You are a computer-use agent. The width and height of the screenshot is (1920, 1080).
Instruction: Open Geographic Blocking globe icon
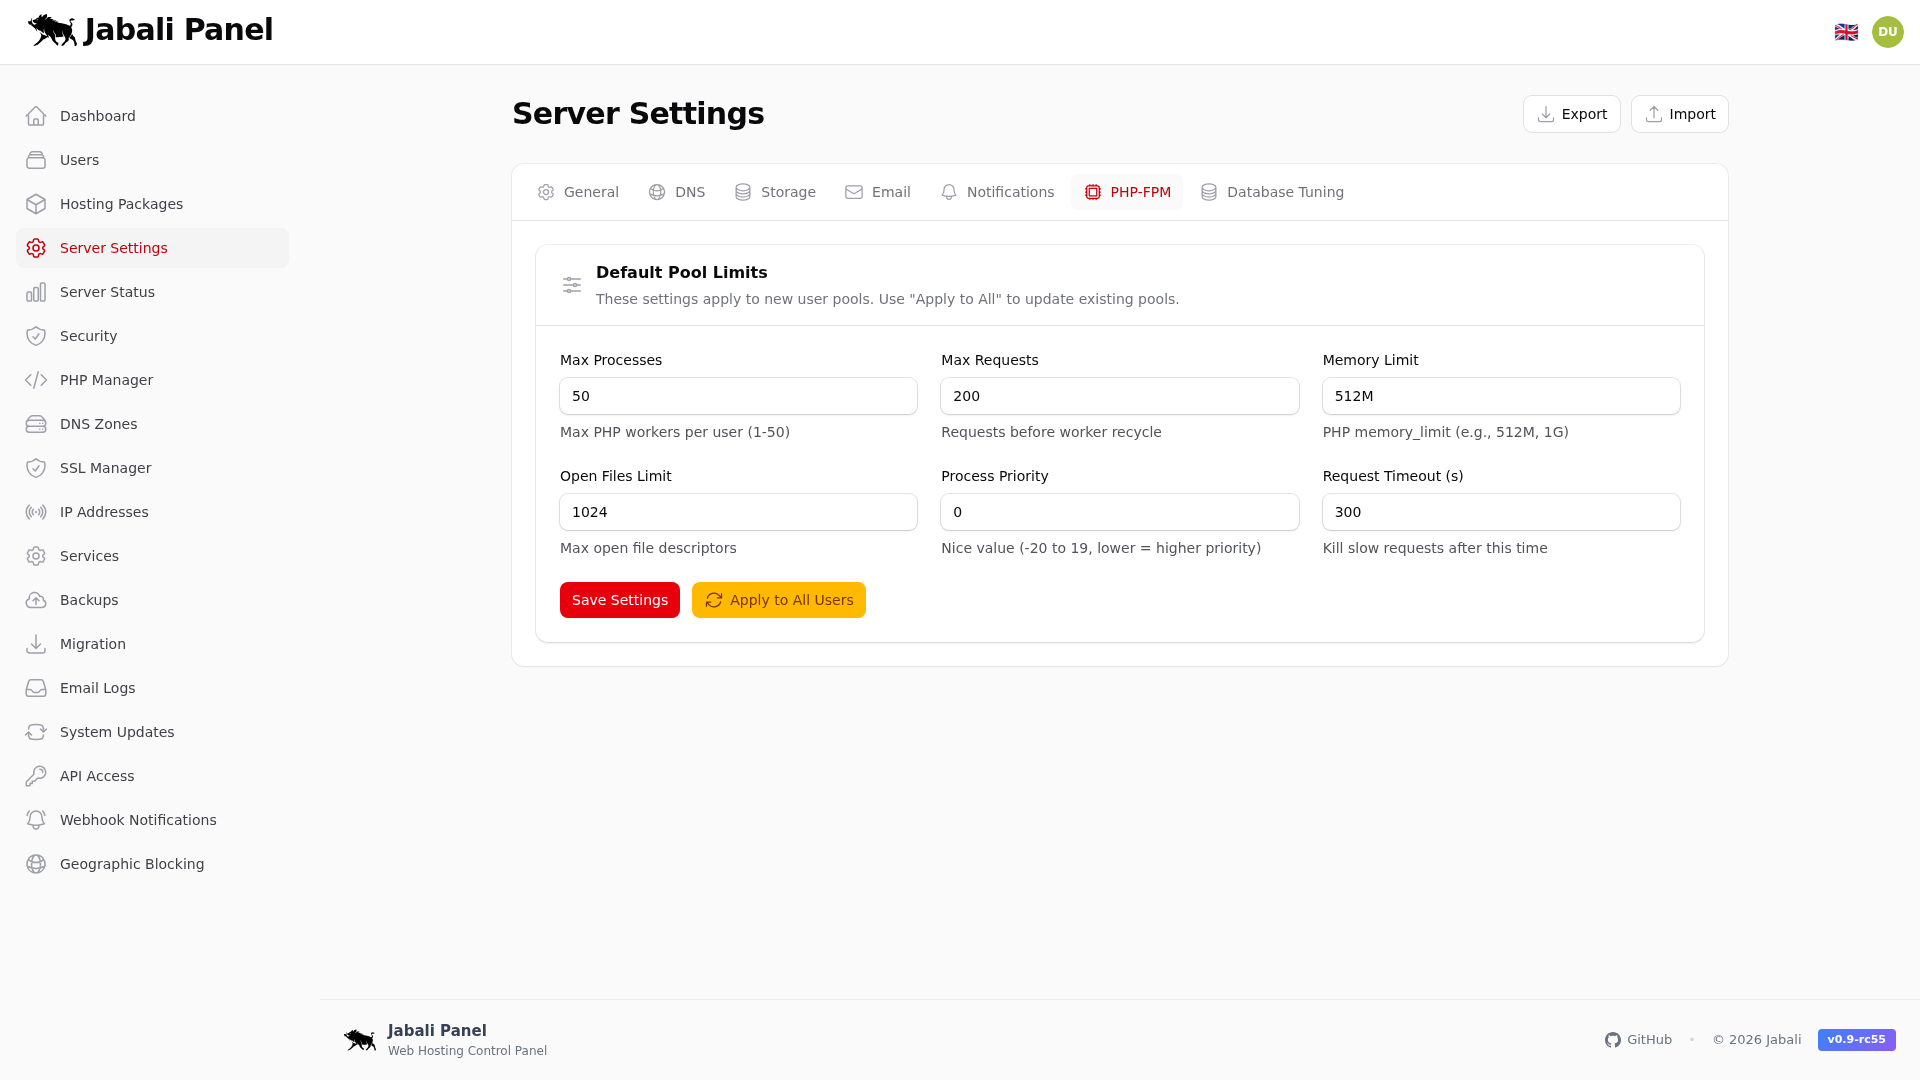tap(36, 864)
